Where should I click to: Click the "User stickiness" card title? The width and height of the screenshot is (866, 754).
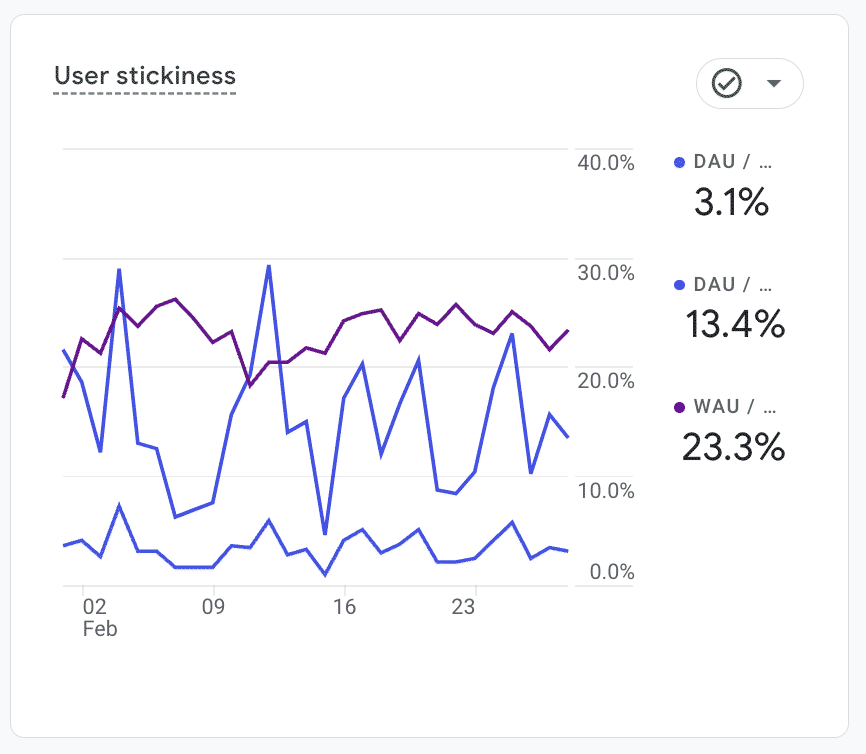pyautogui.click(x=145, y=76)
